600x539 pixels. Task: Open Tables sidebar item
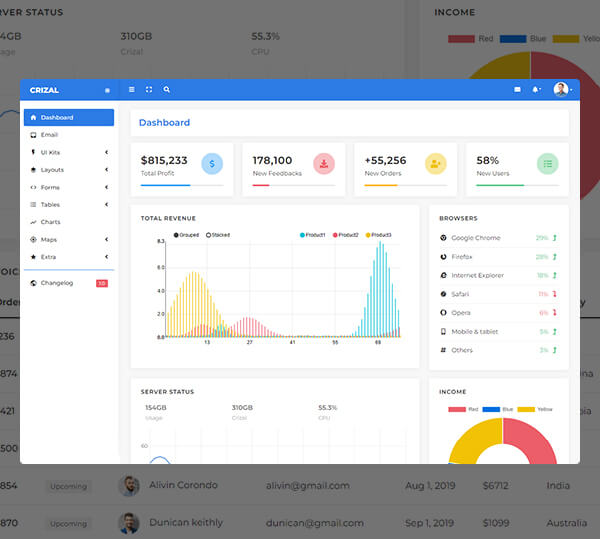click(x=69, y=205)
